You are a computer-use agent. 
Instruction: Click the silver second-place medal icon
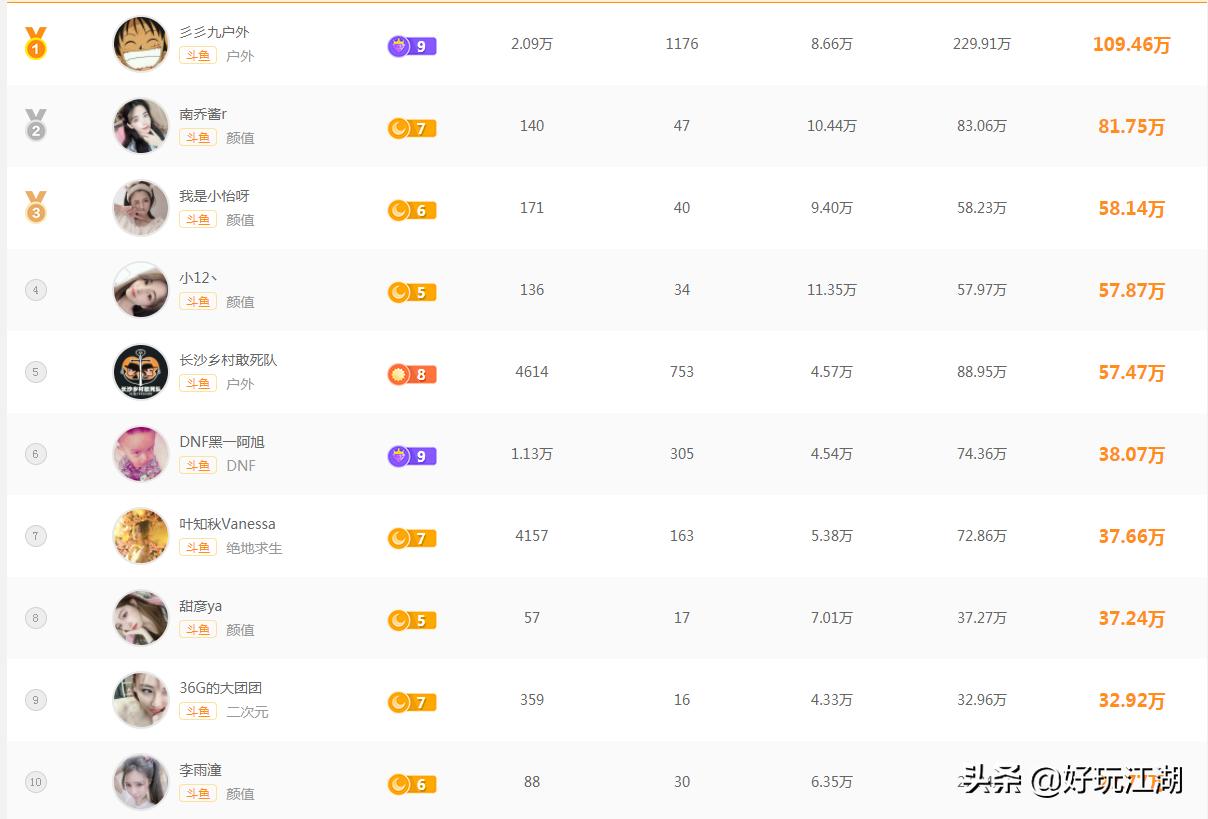36,125
